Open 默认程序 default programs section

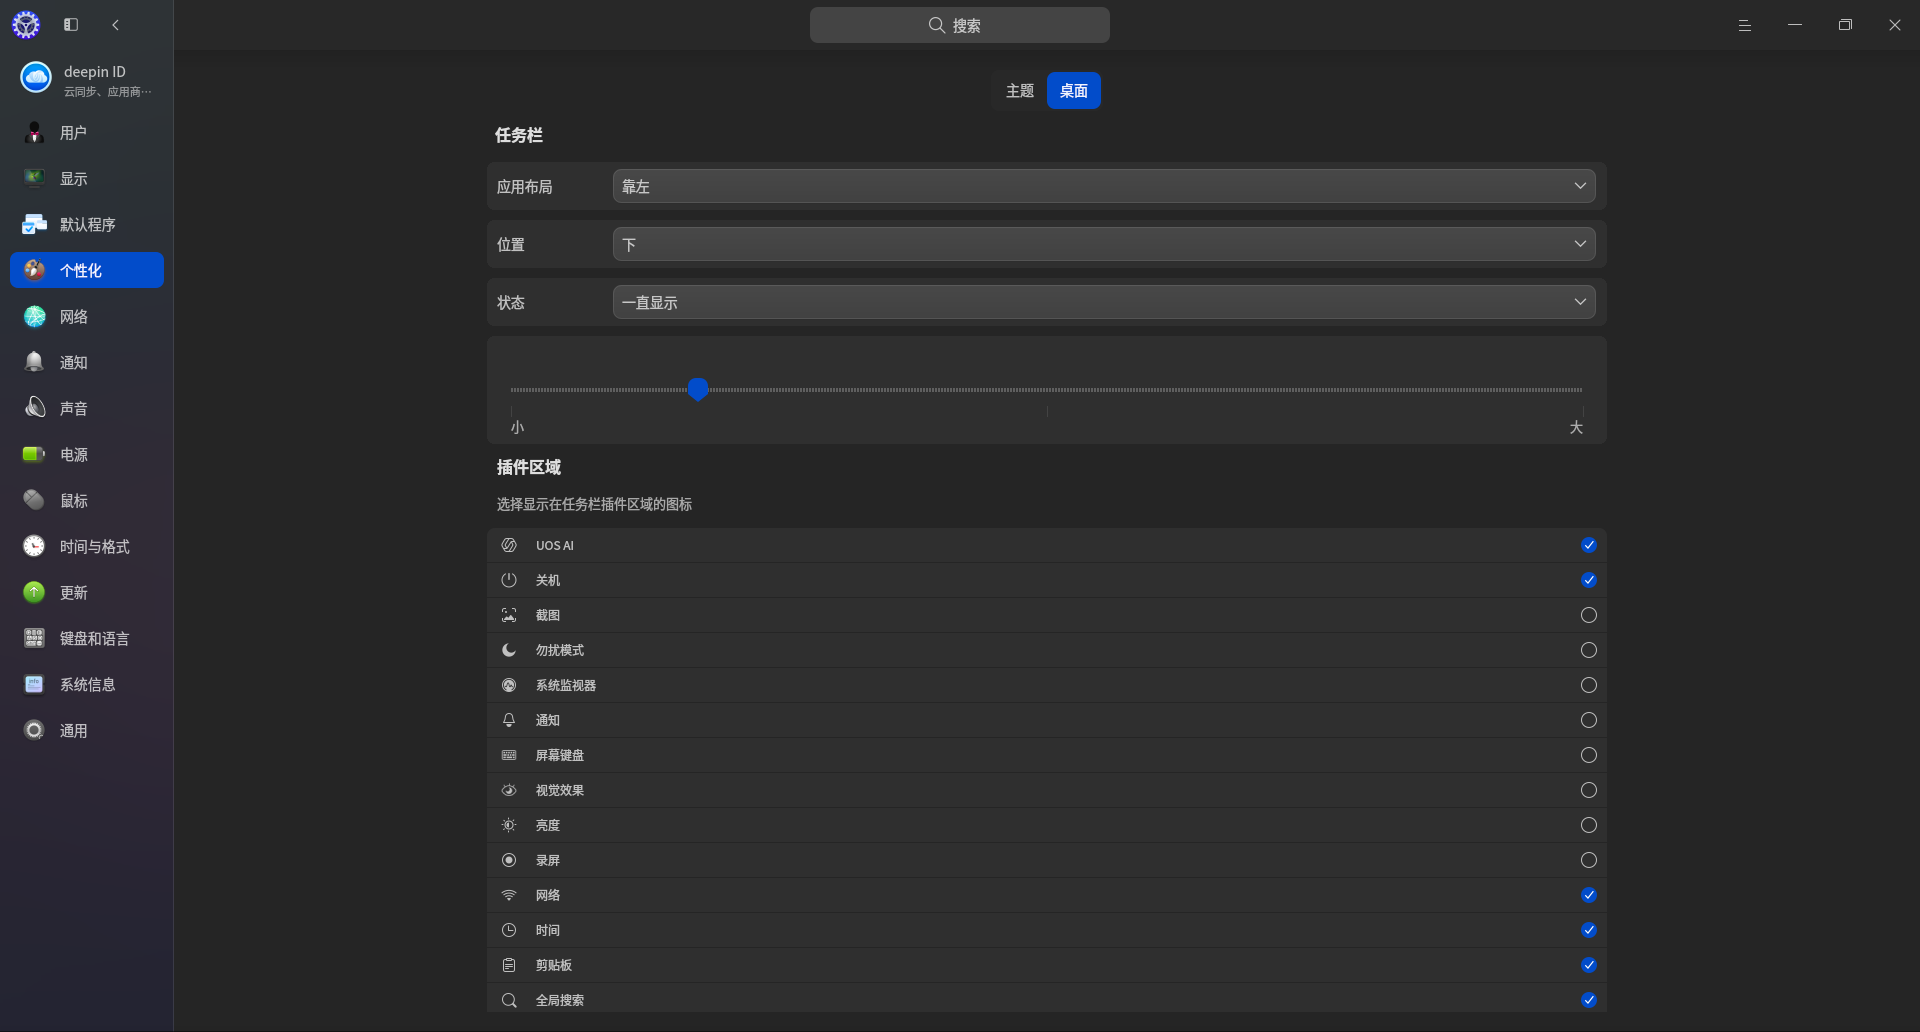(87, 224)
